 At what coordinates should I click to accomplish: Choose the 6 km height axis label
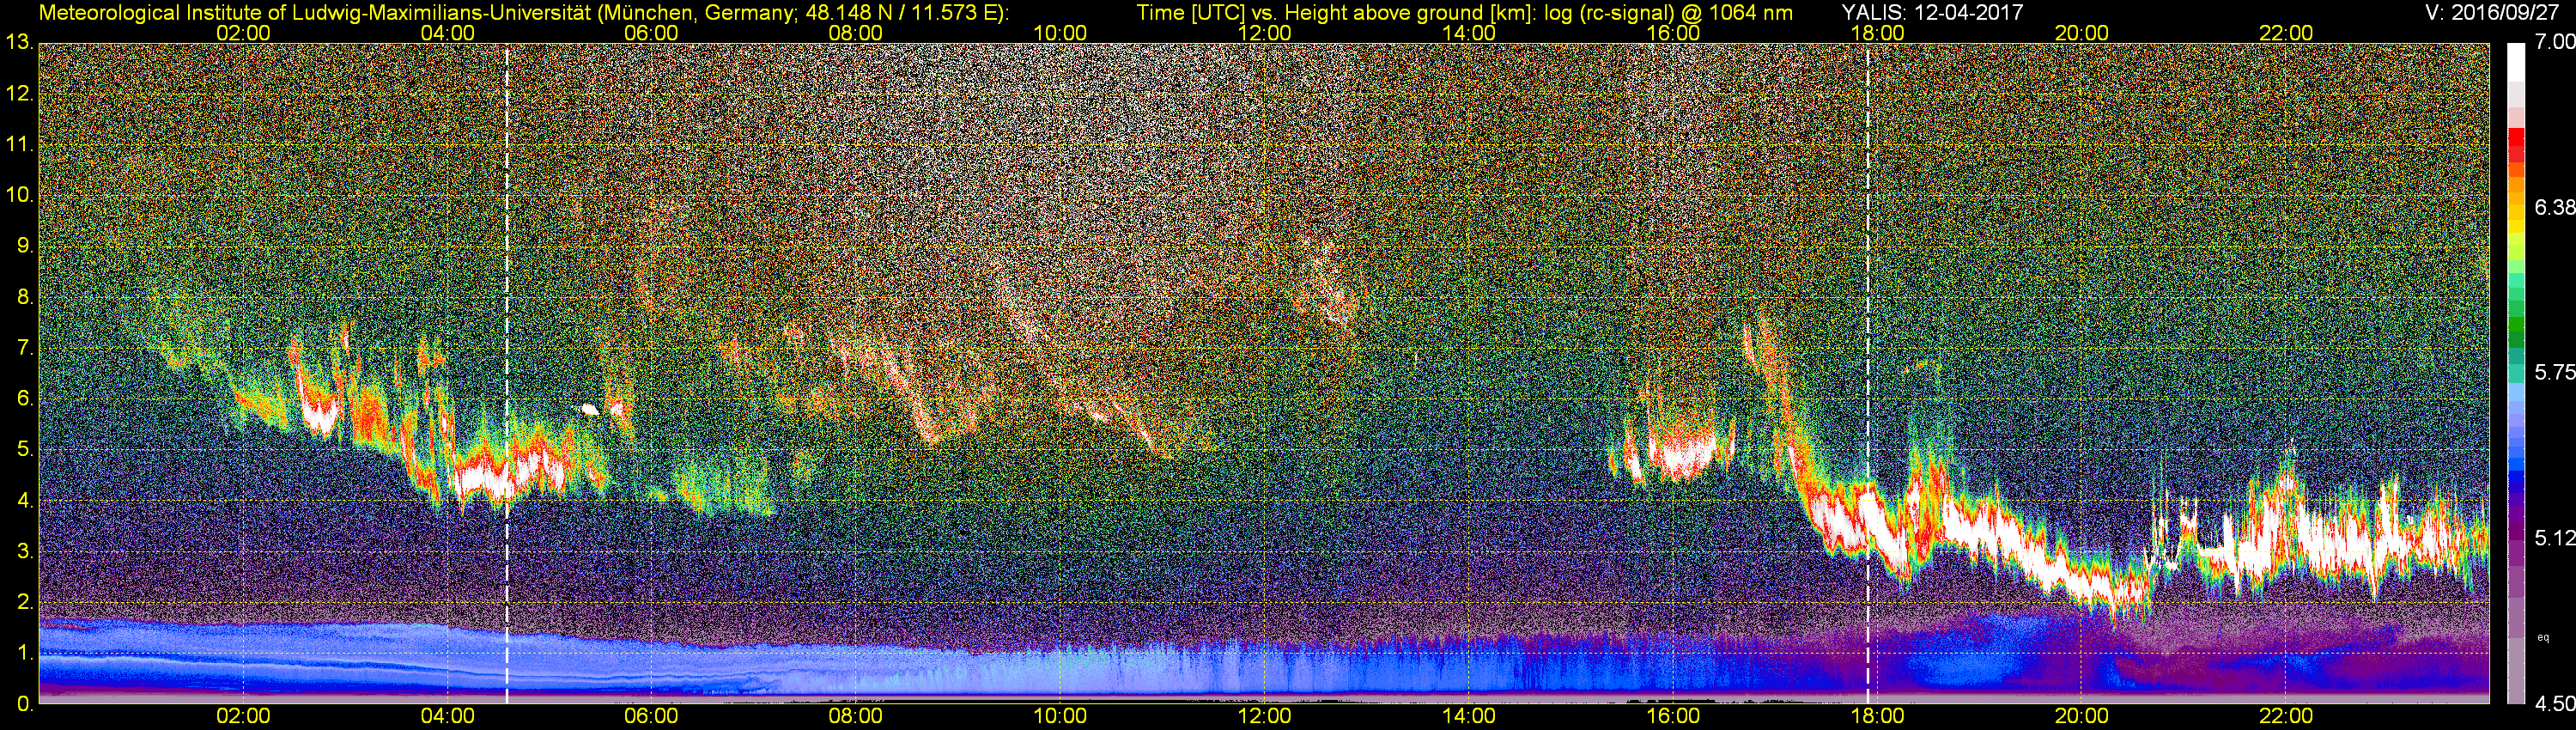[x=25, y=399]
